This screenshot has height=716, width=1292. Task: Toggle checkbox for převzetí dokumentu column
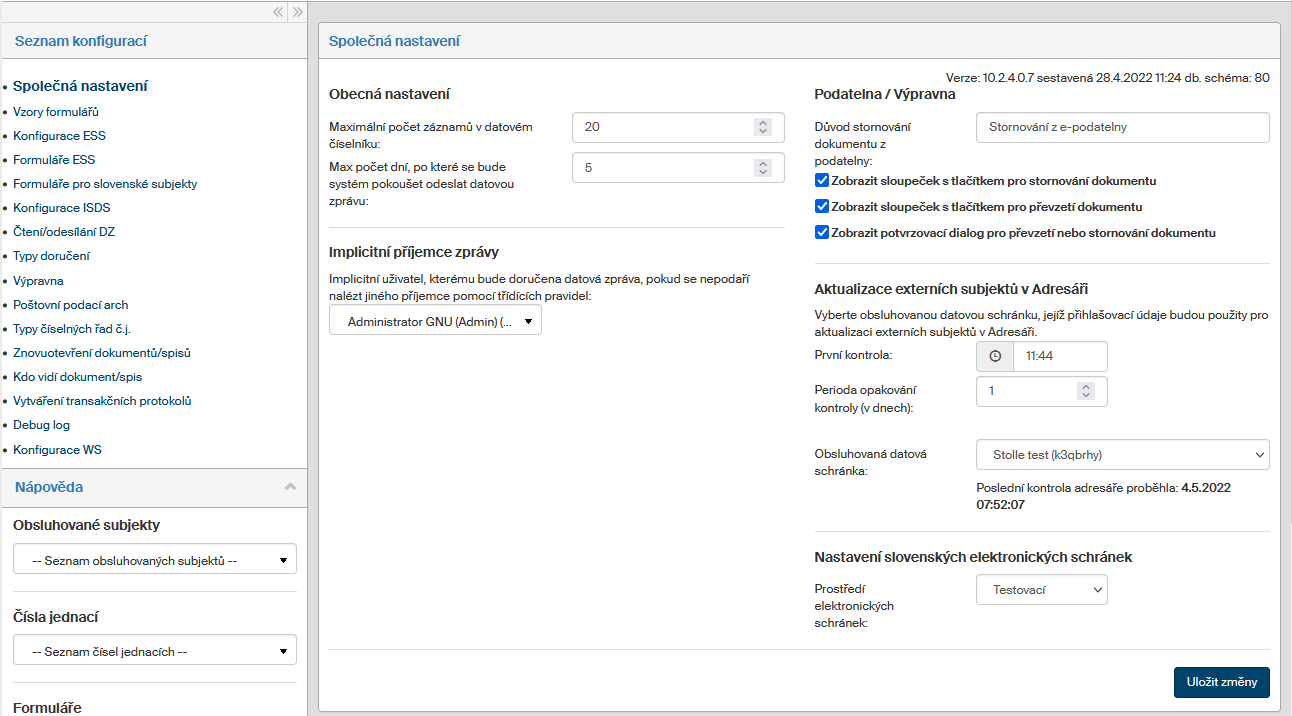click(822, 207)
